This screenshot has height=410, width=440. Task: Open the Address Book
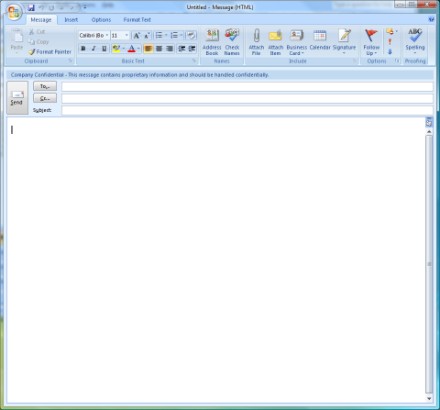(x=212, y=42)
